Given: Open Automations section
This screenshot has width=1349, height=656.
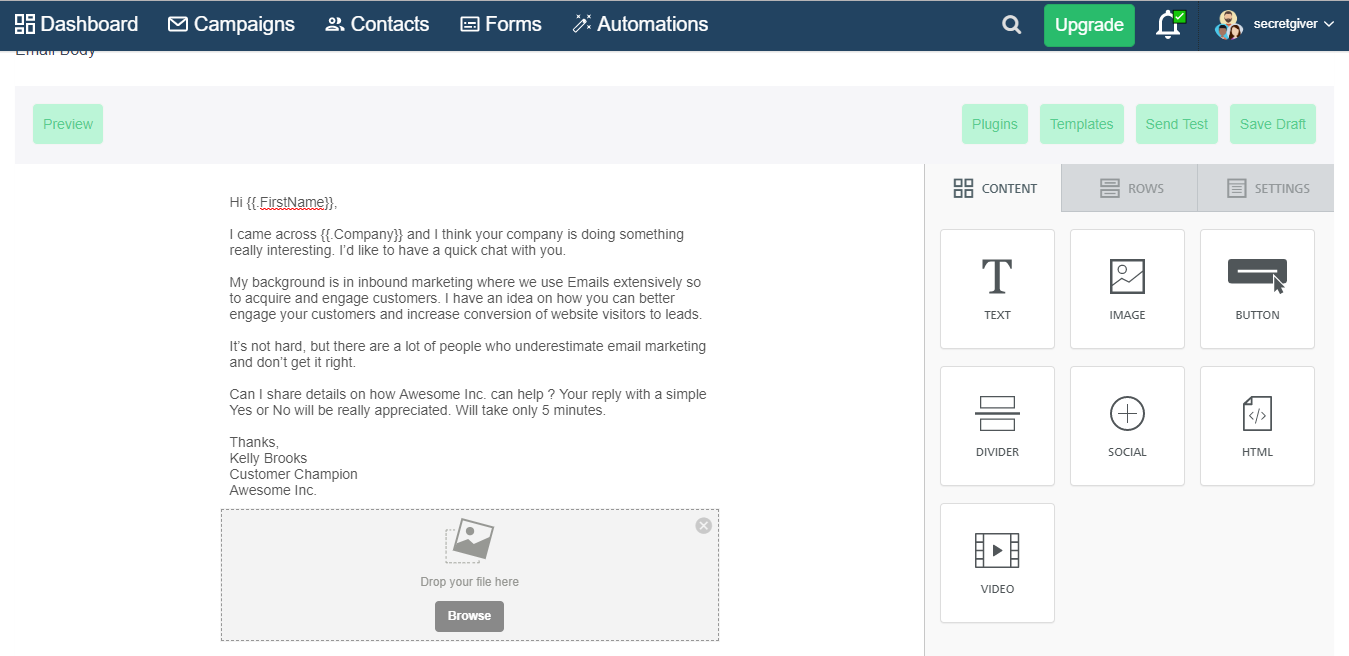Looking at the screenshot, I should 640,24.
